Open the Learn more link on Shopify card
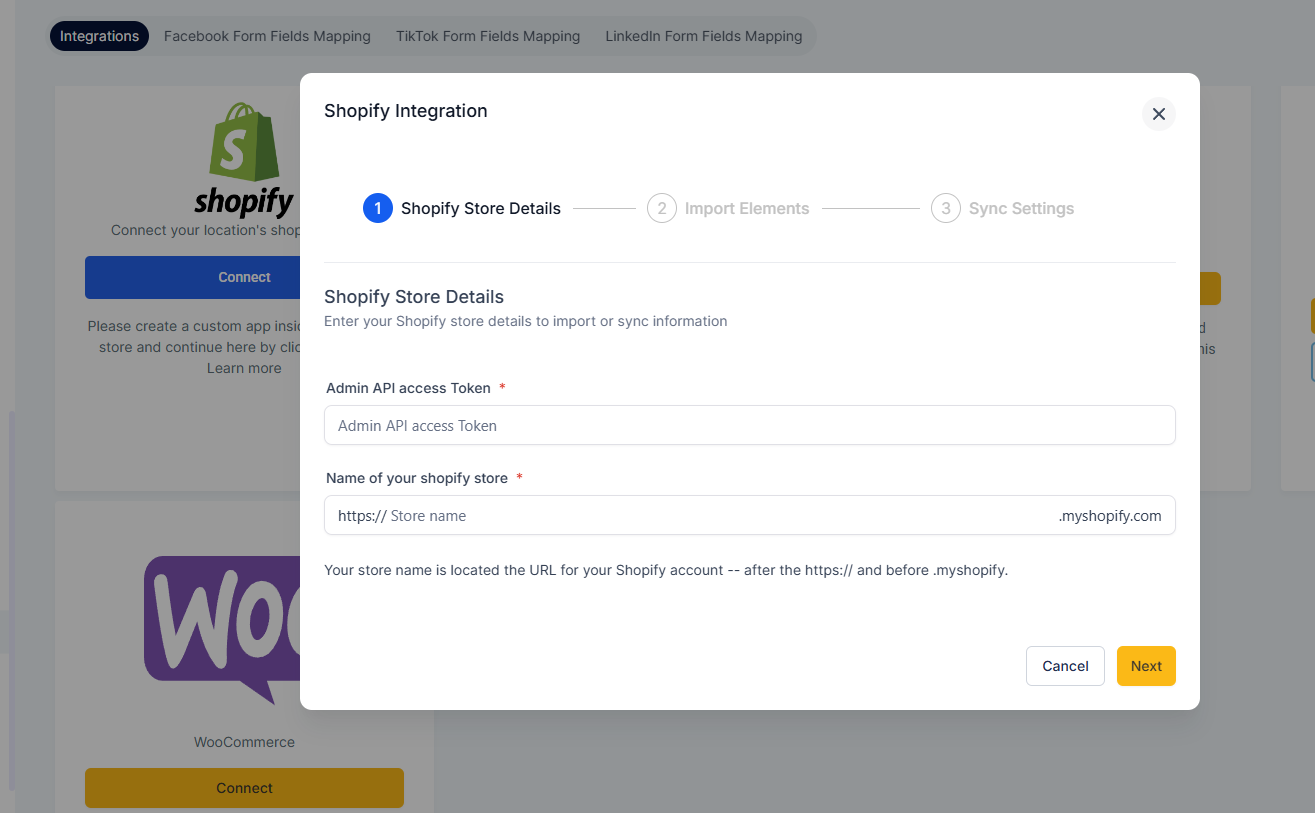 tap(244, 368)
